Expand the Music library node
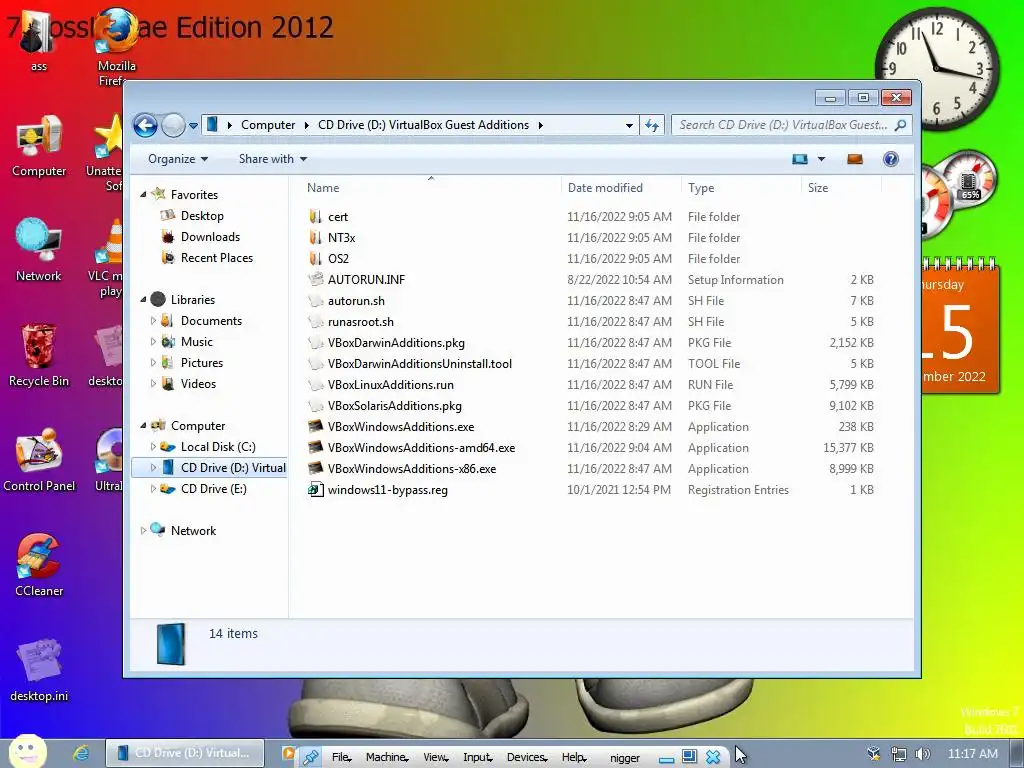This screenshot has height=768, width=1024. tap(153, 342)
